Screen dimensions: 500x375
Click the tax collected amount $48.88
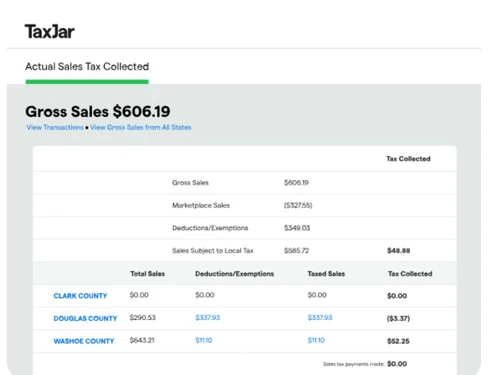(x=399, y=251)
